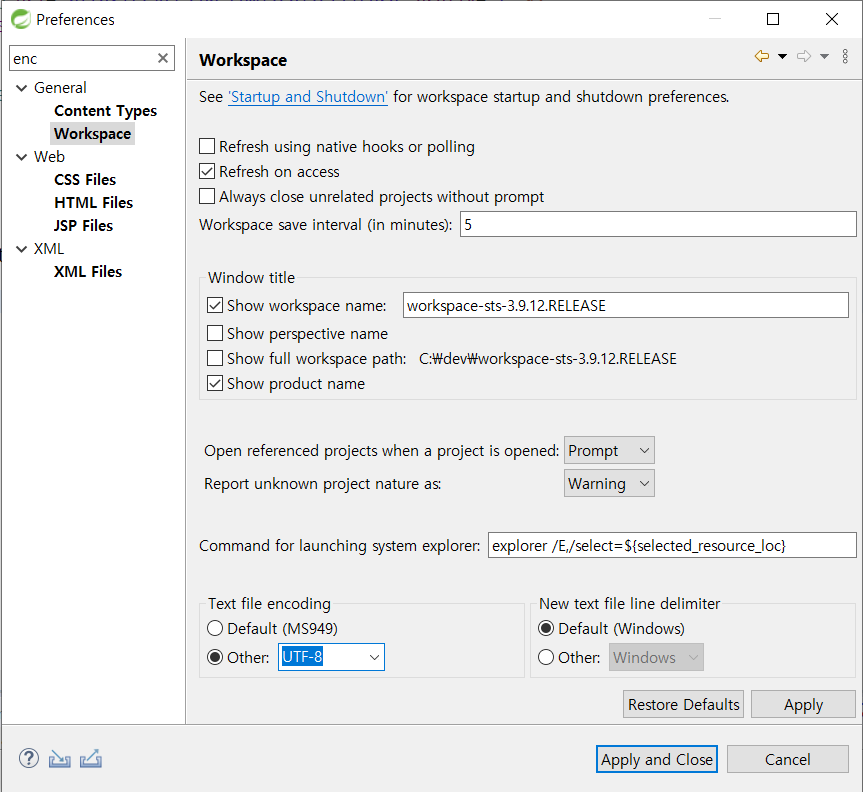The width and height of the screenshot is (863, 792).
Task: Enable Show full workspace path
Action: tap(215, 358)
